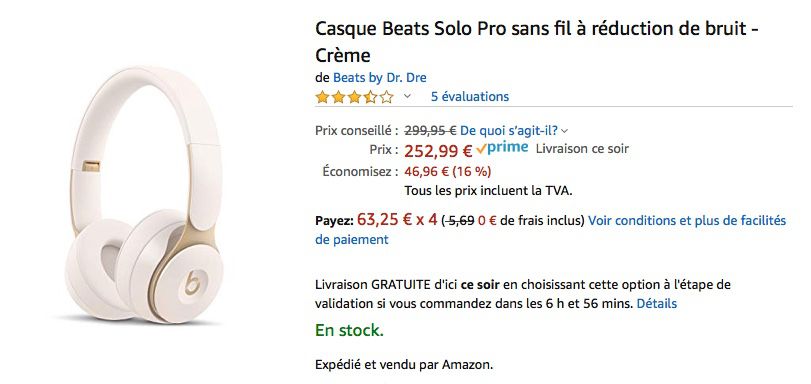Click the Prime checkmark icon
The width and height of the screenshot is (811, 384).
coord(481,149)
